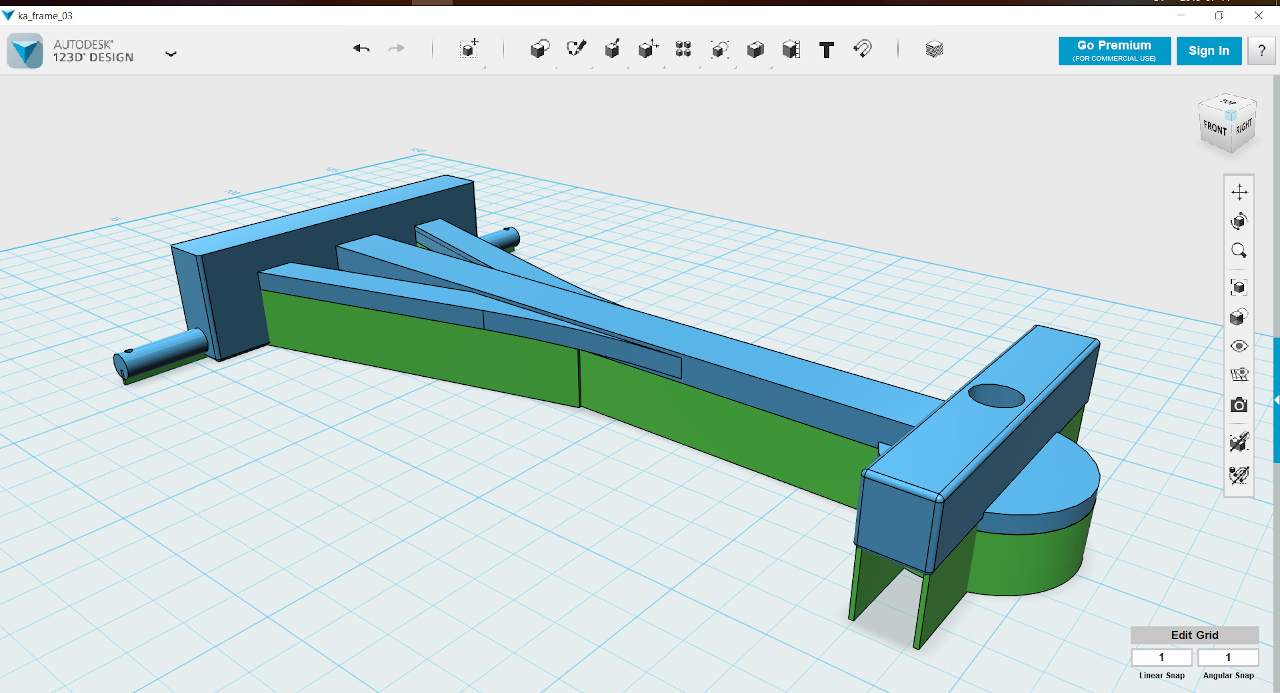Select the Zoom magnifier tool
Image resolution: width=1280 pixels, height=693 pixels.
(1239, 251)
